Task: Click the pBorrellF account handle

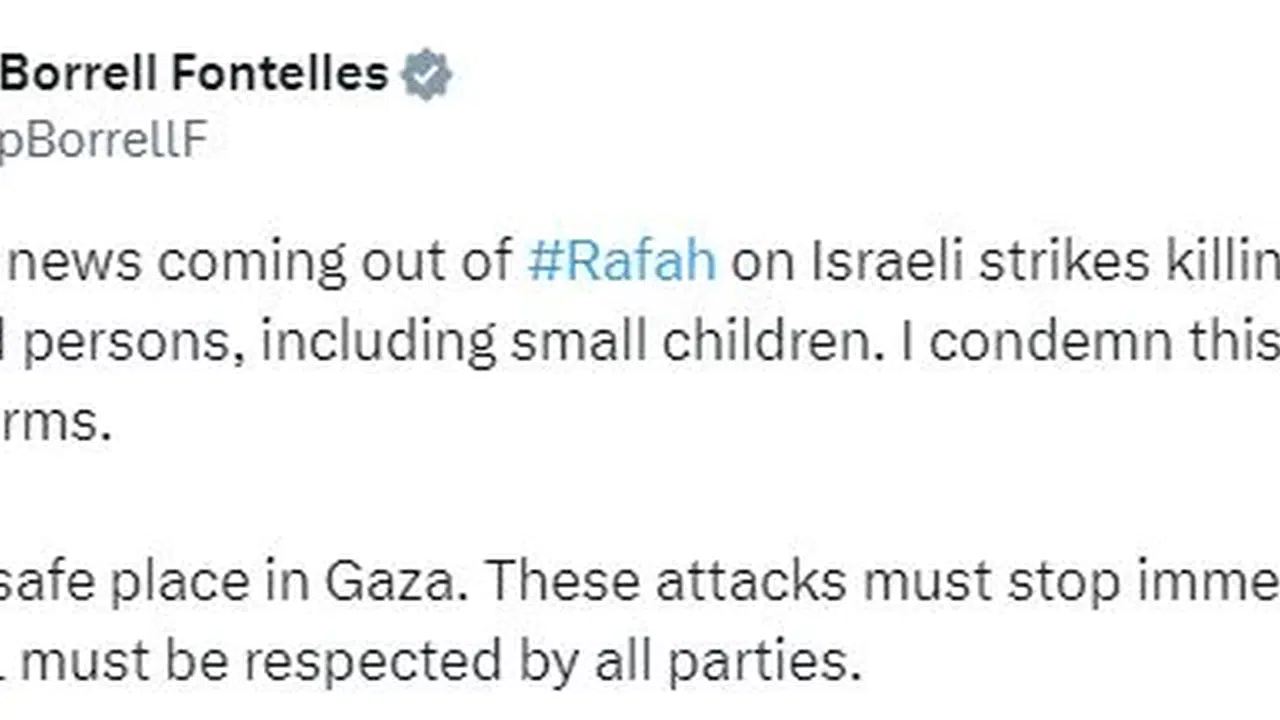Action: pyautogui.click(x=103, y=141)
